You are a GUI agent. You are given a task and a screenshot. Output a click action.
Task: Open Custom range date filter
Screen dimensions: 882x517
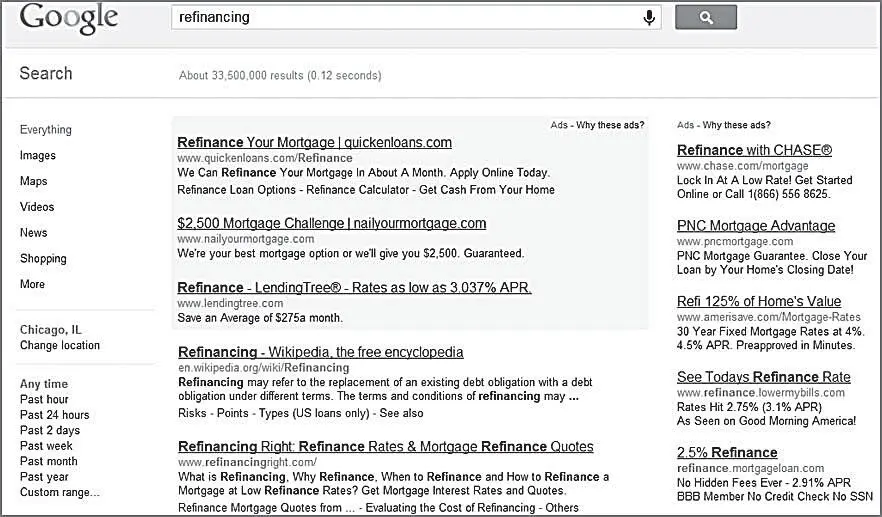pyautogui.click(x=60, y=492)
